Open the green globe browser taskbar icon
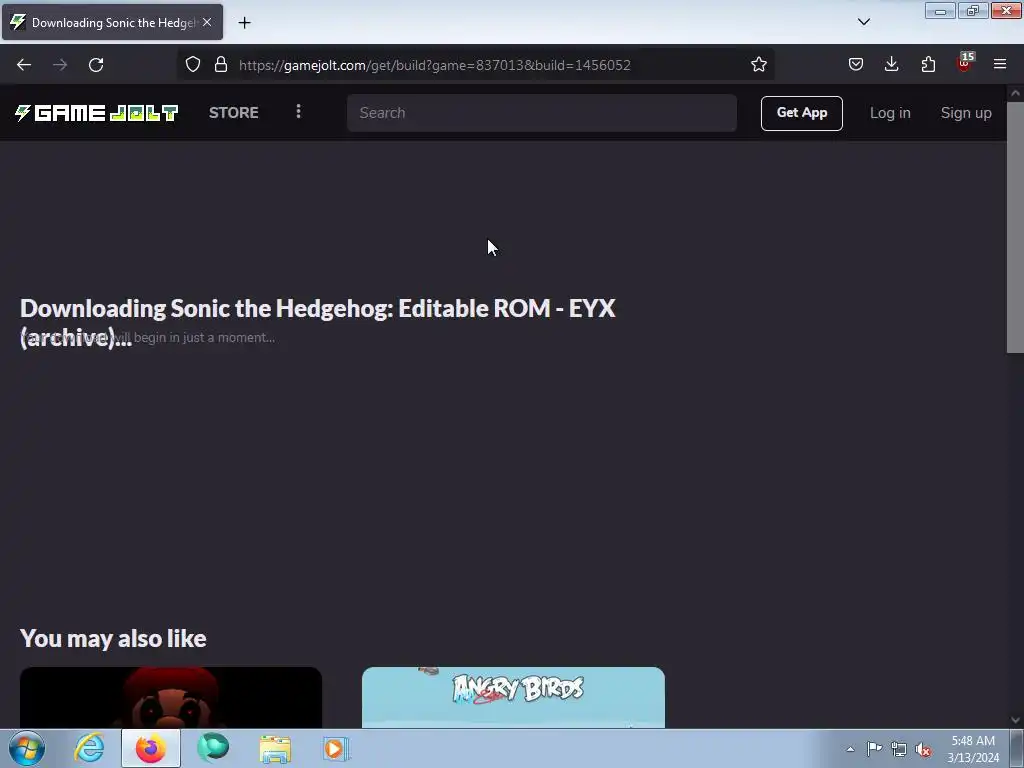The image size is (1024, 768). click(213, 748)
